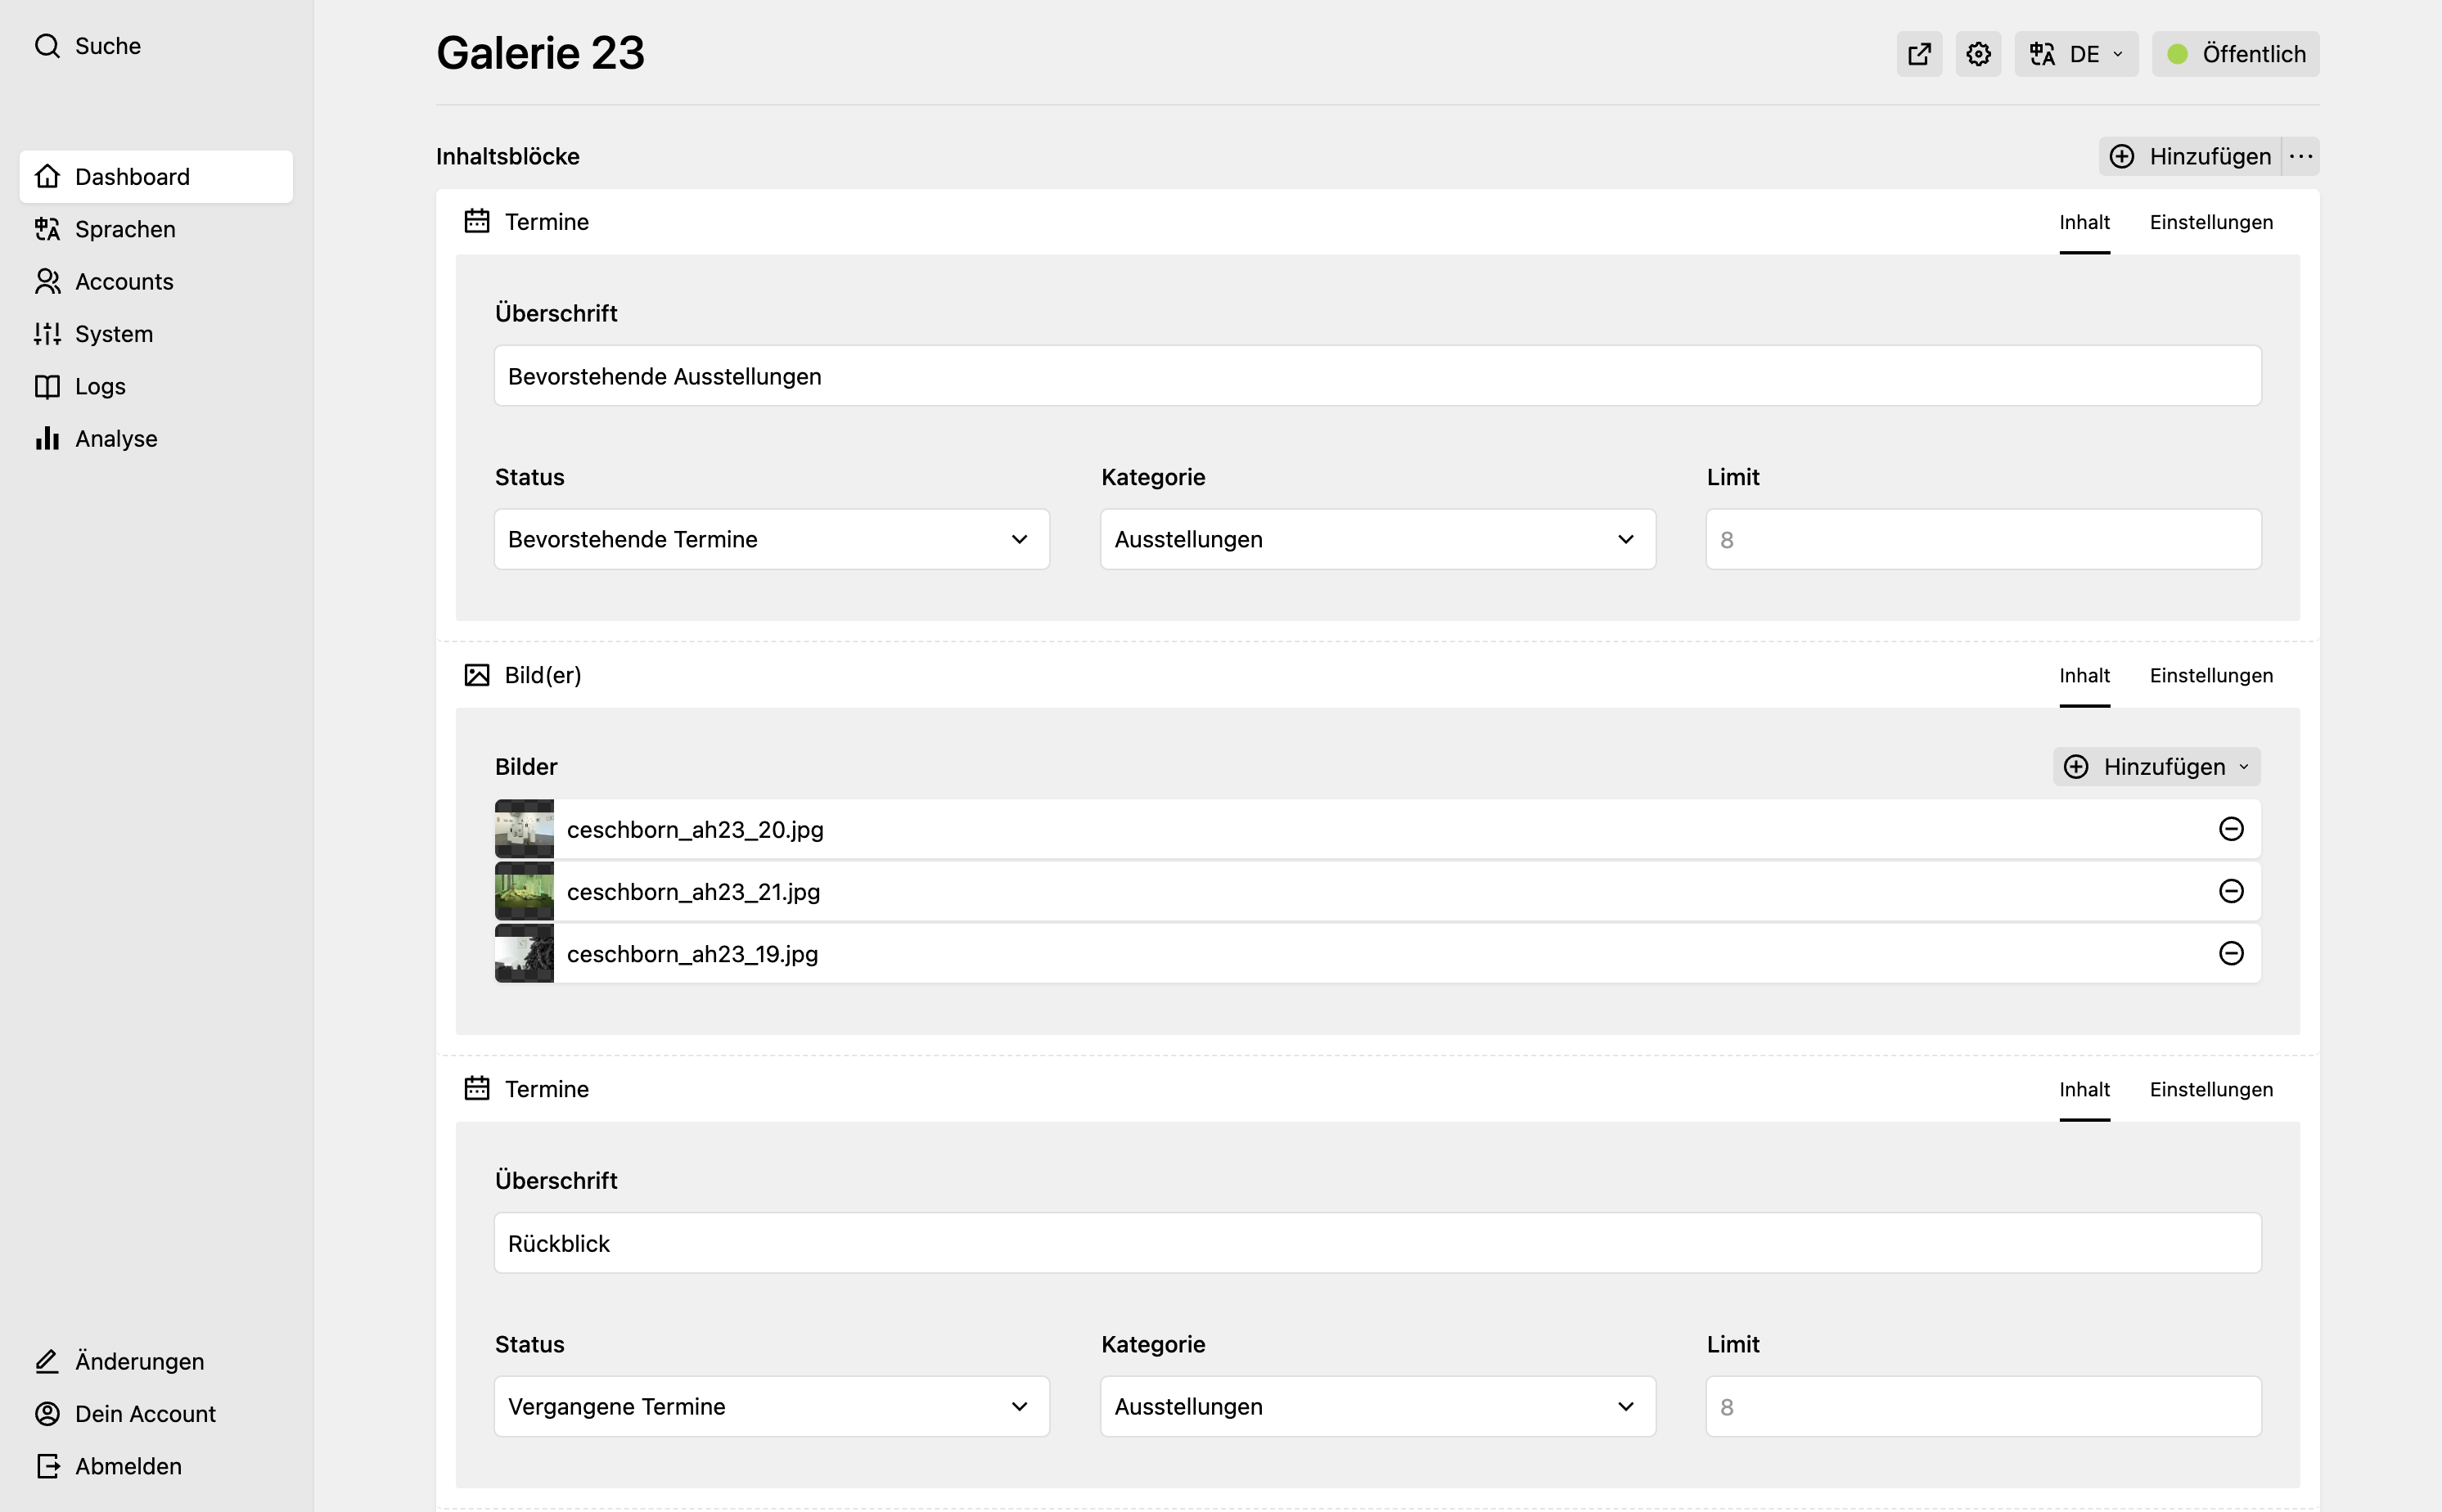Open Sprachen in sidebar

(156, 229)
